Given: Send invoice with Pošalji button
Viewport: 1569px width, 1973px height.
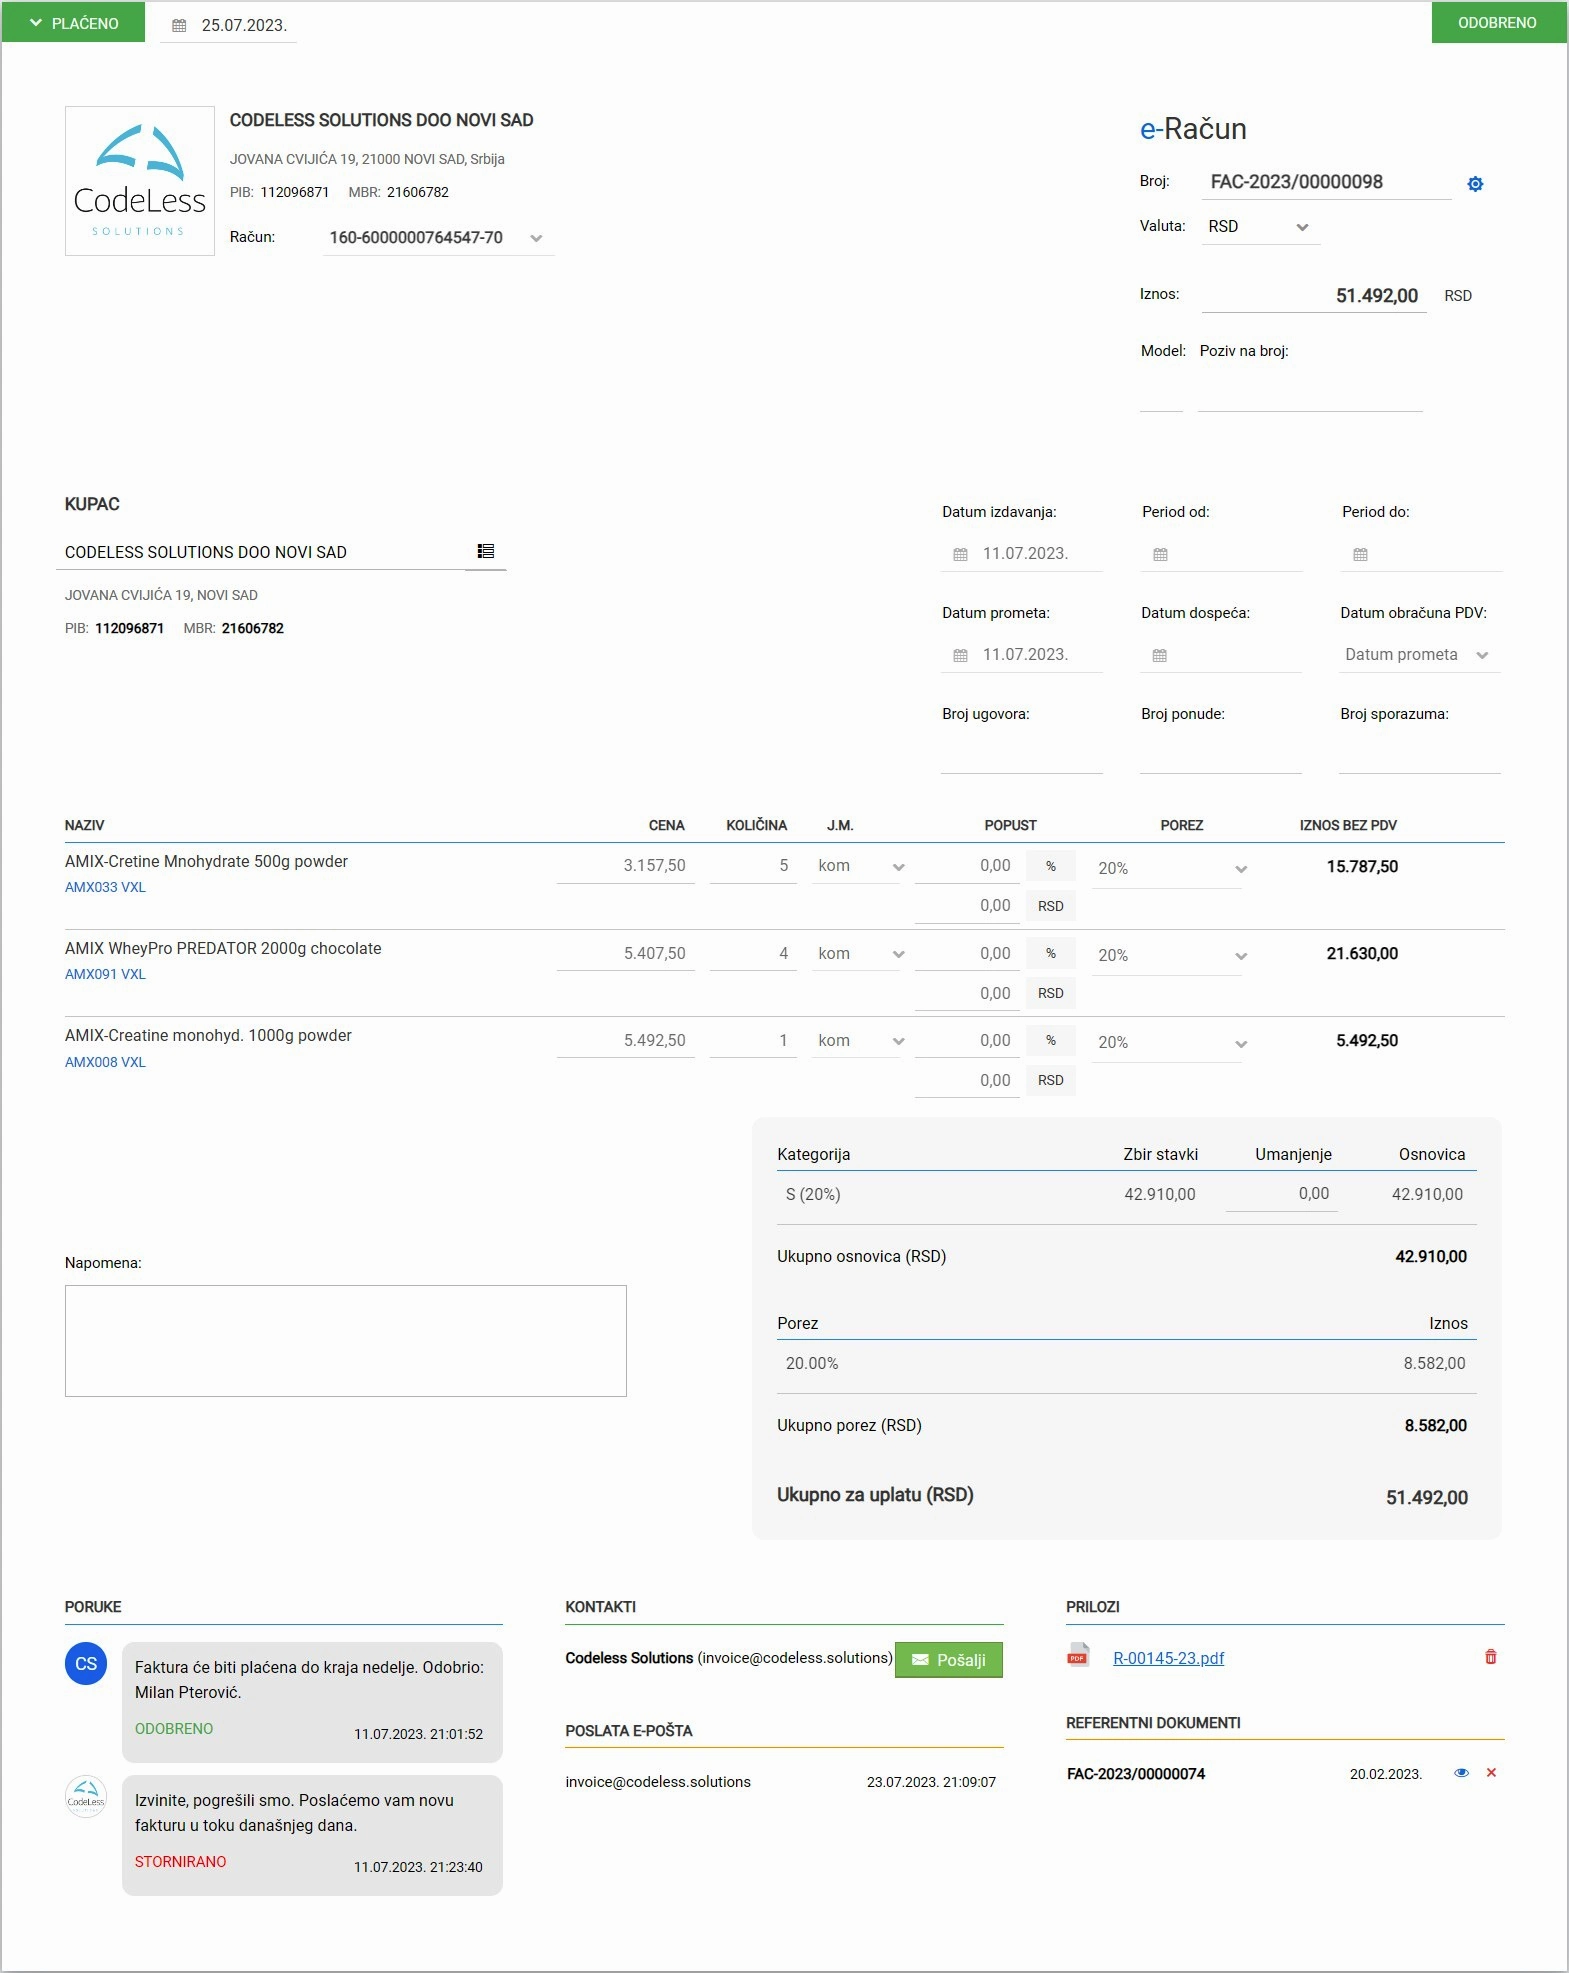Looking at the screenshot, I should (x=949, y=1660).
